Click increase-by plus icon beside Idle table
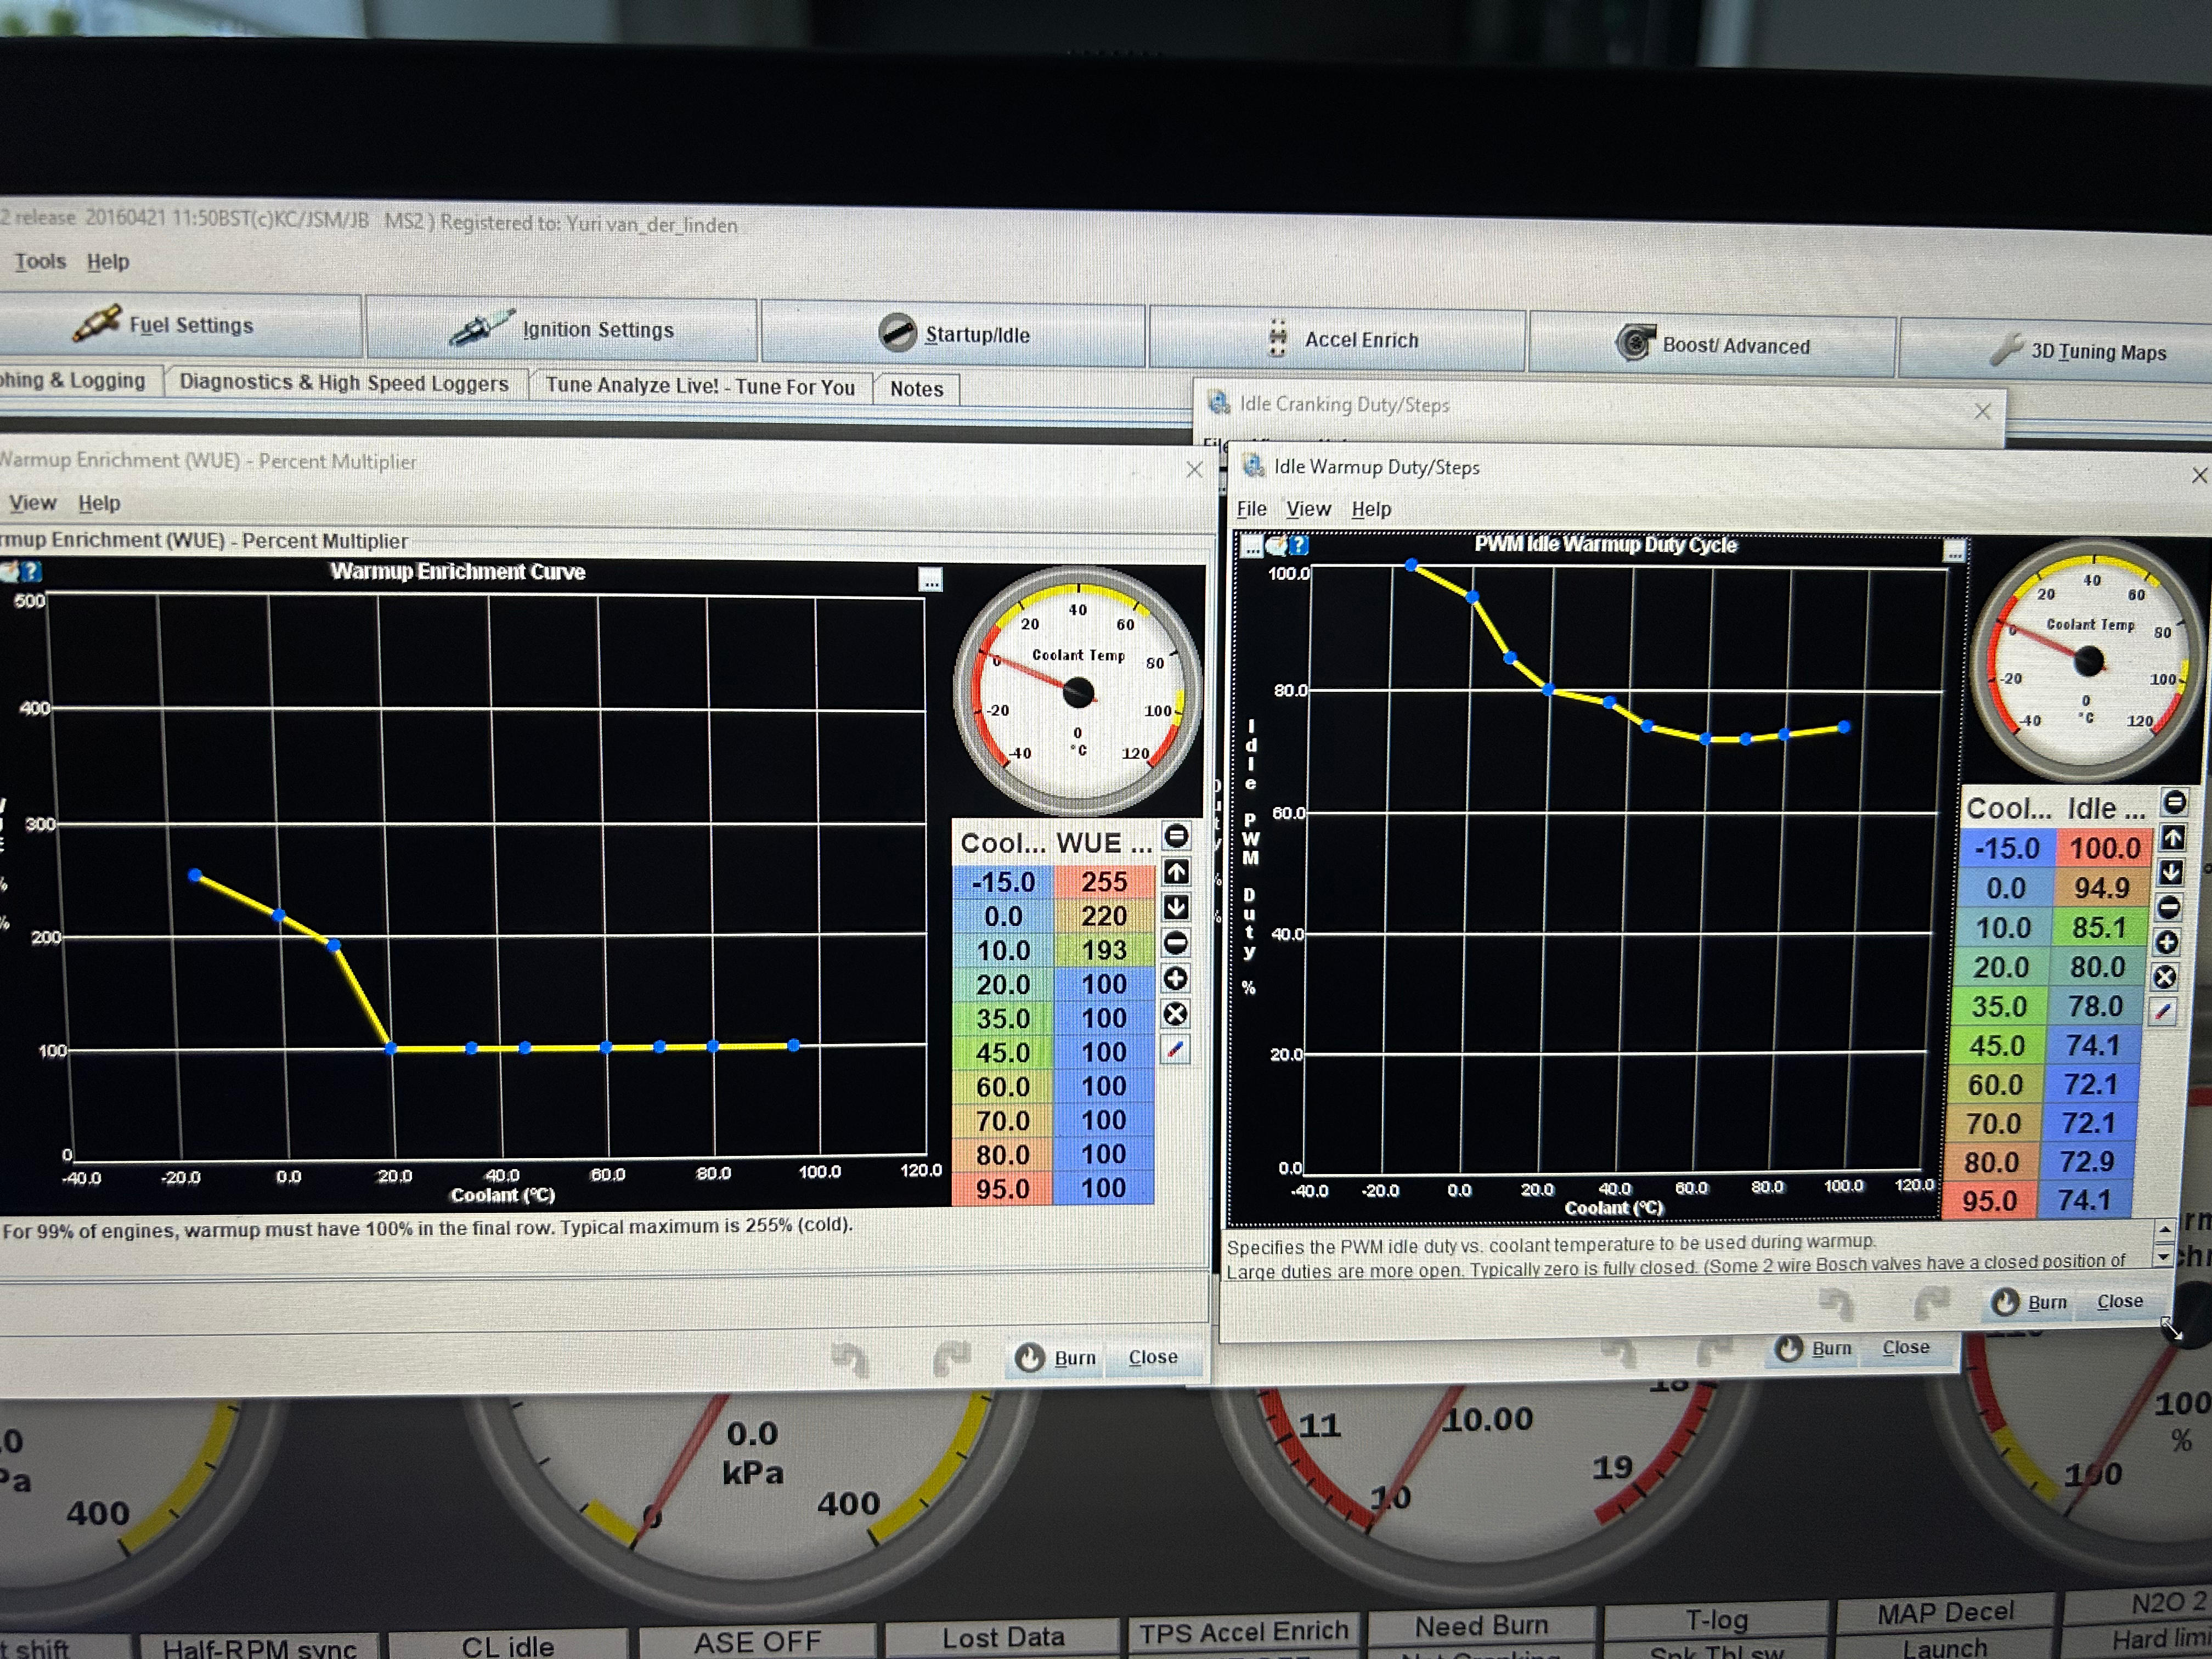 [x=2167, y=943]
